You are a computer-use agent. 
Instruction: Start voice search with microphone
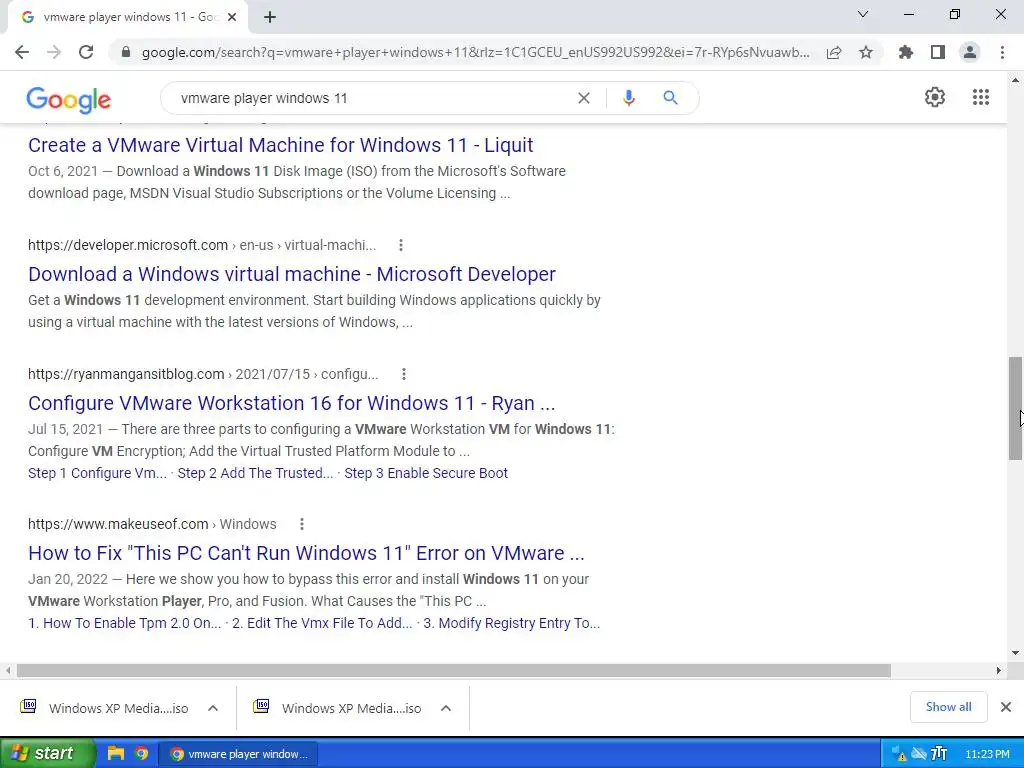point(629,98)
